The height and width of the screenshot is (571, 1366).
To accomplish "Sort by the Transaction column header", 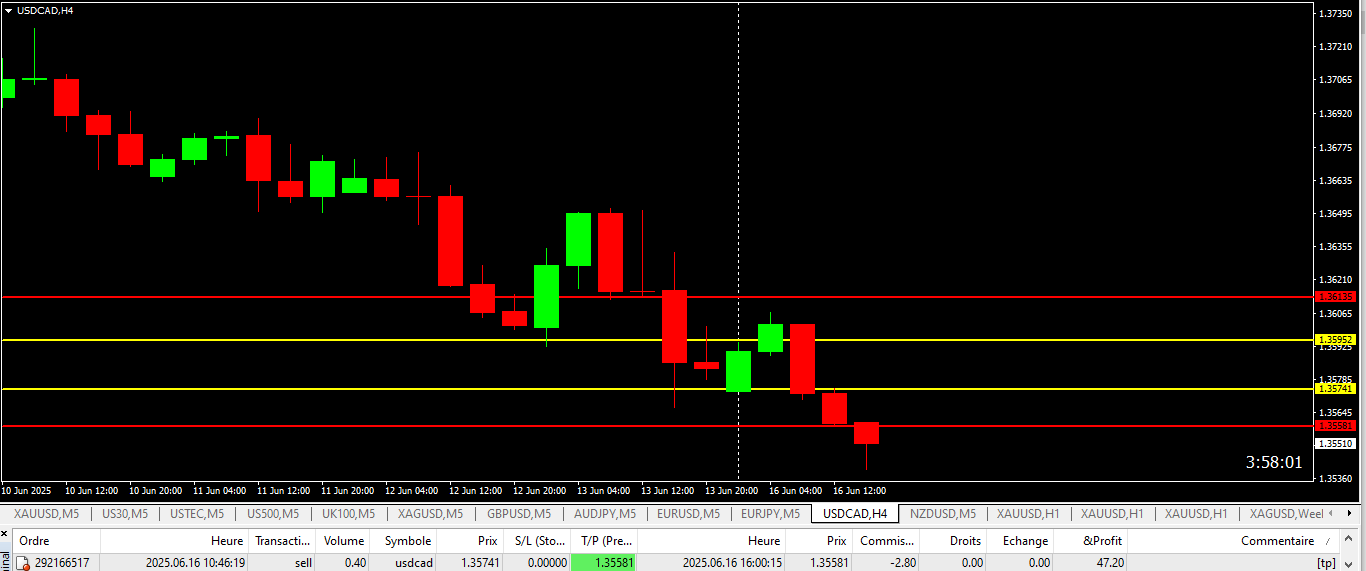I will click(x=284, y=541).
